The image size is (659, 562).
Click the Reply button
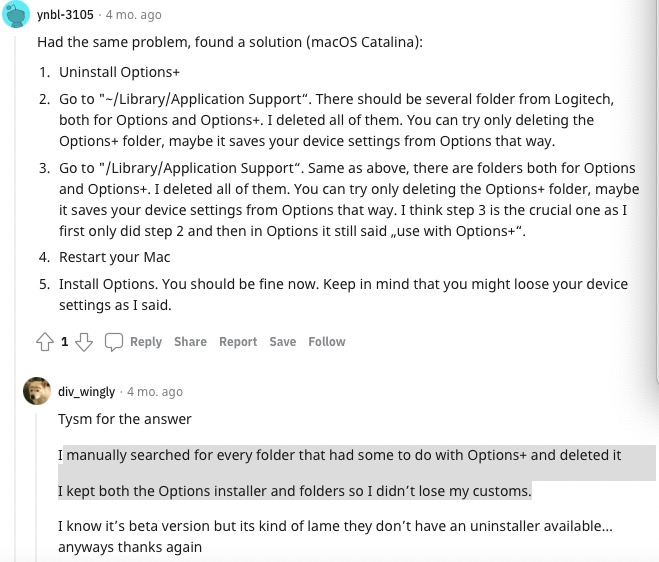[x=145, y=342]
